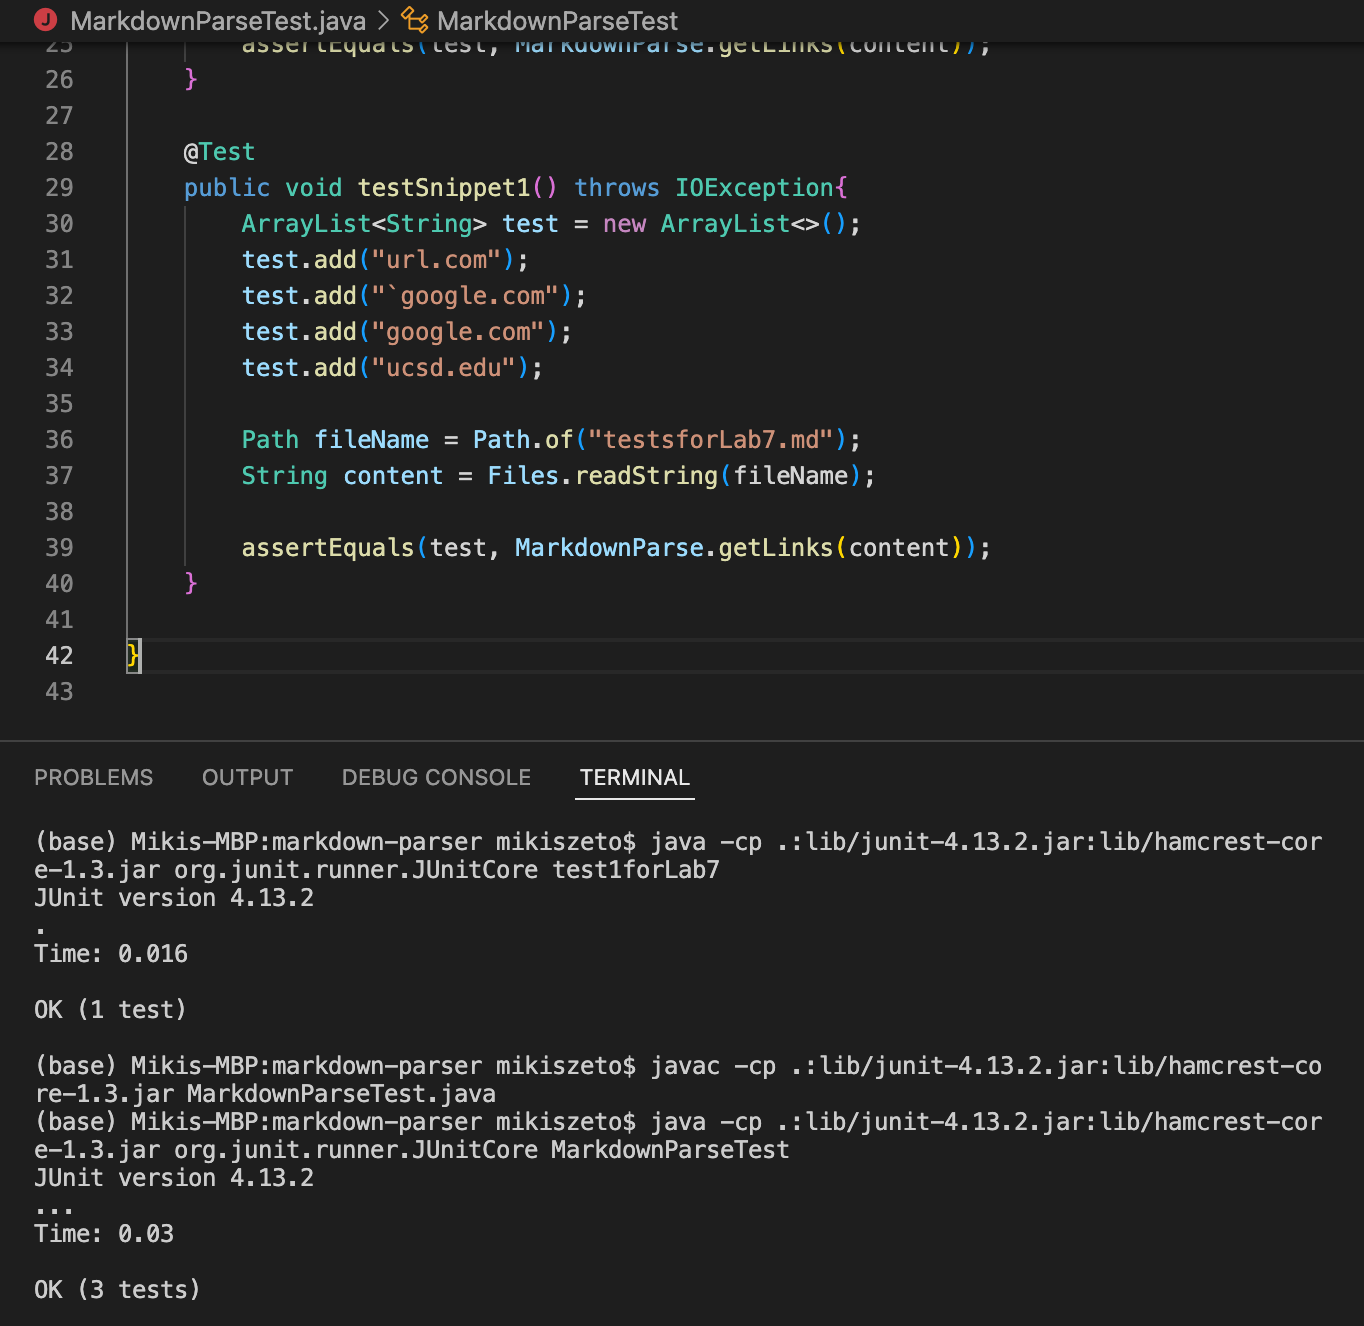Click "OK (1 test)" terminal output
Screen dimensions: 1364x1326
click(x=110, y=1009)
